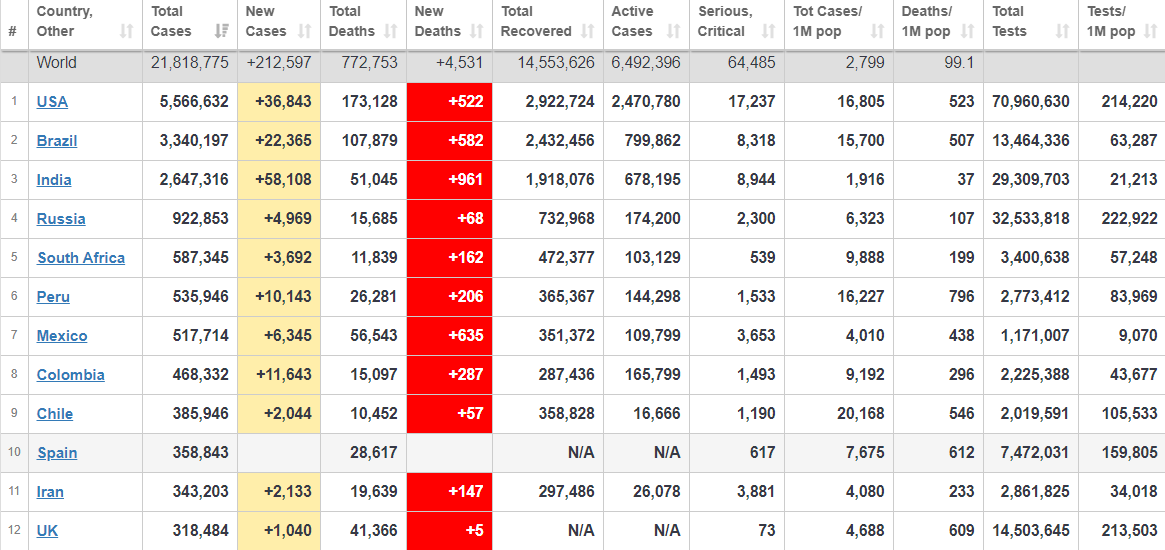Screen dimensions: 1165x550
Task: Follow the UK link
Action: (x=48, y=531)
